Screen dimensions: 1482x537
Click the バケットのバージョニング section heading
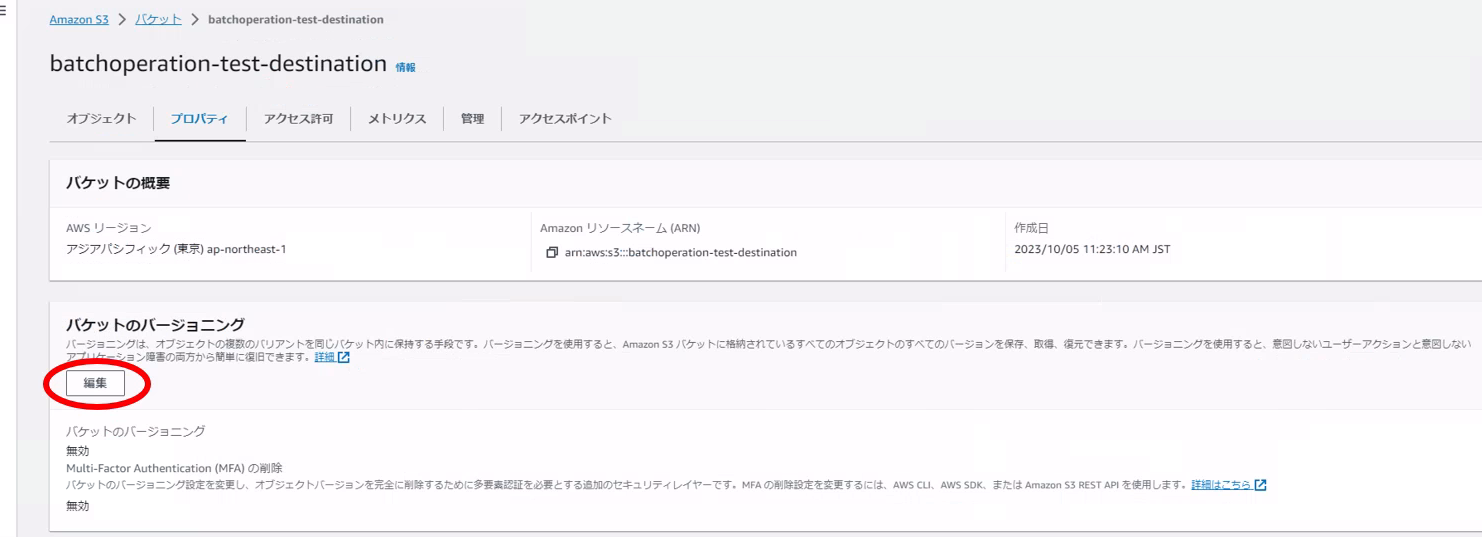tap(155, 325)
